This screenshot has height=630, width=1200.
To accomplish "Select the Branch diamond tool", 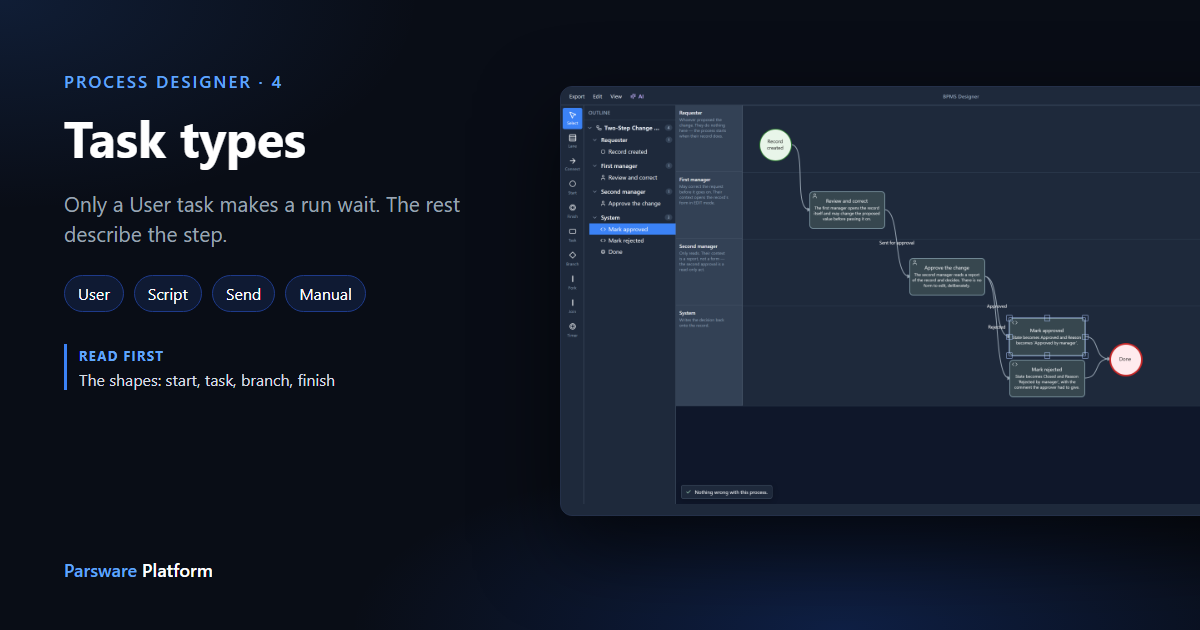I will coord(572,259).
